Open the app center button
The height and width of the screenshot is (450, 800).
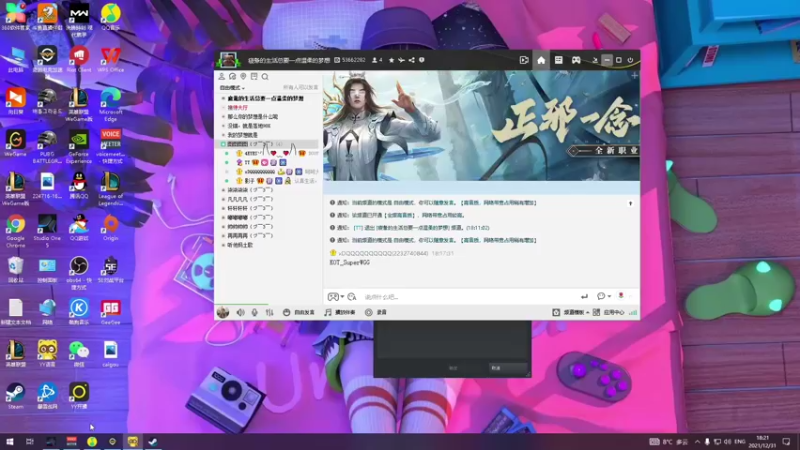point(609,312)
